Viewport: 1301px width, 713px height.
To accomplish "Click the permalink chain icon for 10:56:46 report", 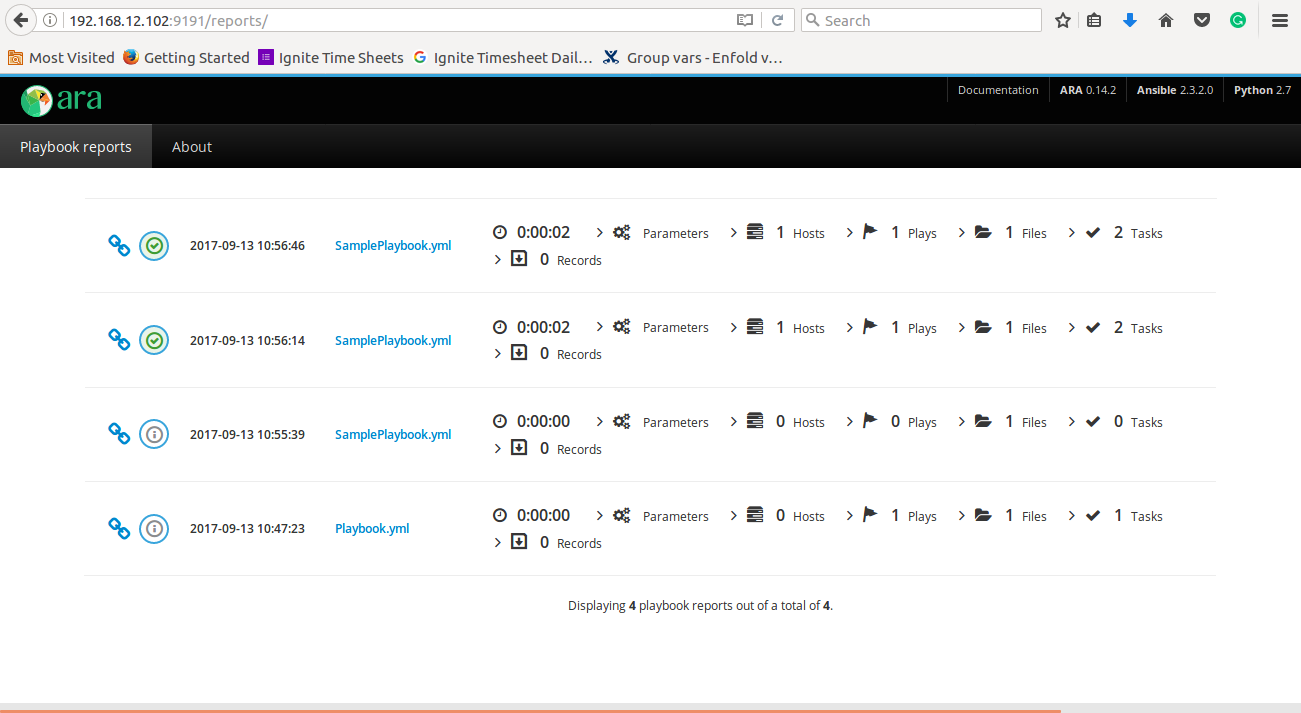I will [119, 246].
